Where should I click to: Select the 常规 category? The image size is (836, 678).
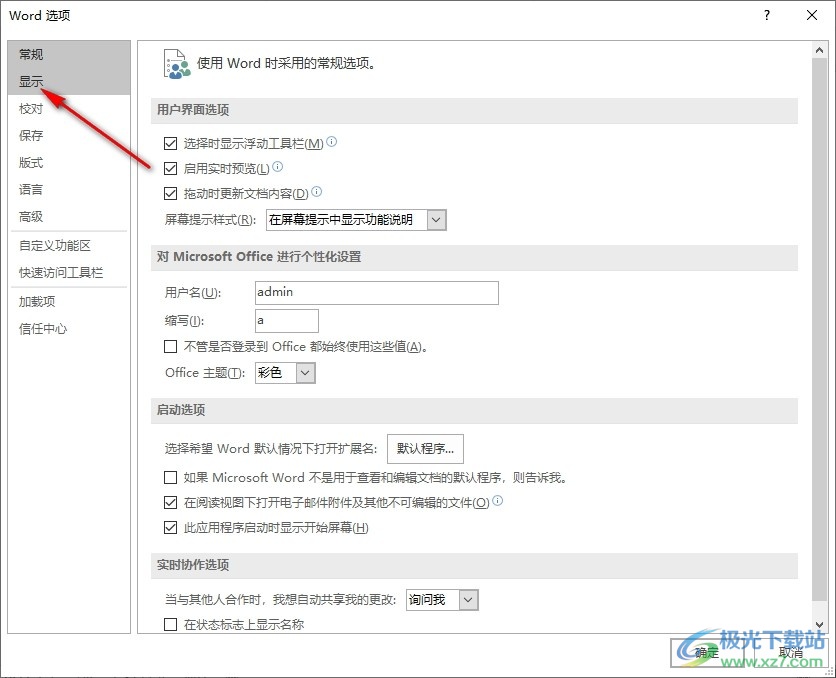click(x=69, y=54)
